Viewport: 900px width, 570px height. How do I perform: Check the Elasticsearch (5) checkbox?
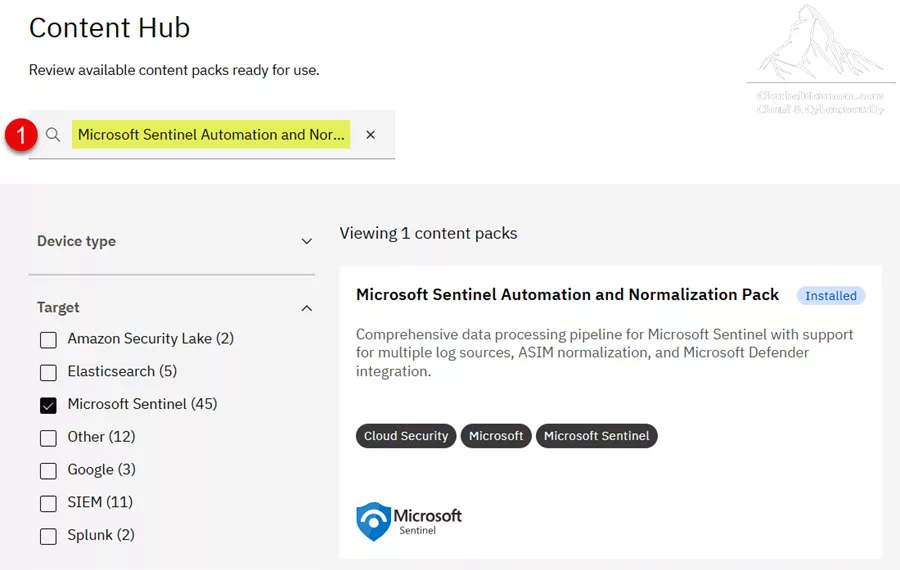click(48, 373)
